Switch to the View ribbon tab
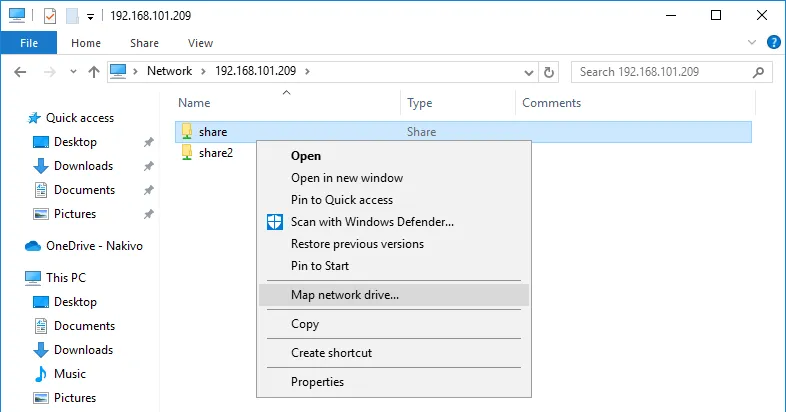 pyautogui.click(x=200, y=43)
